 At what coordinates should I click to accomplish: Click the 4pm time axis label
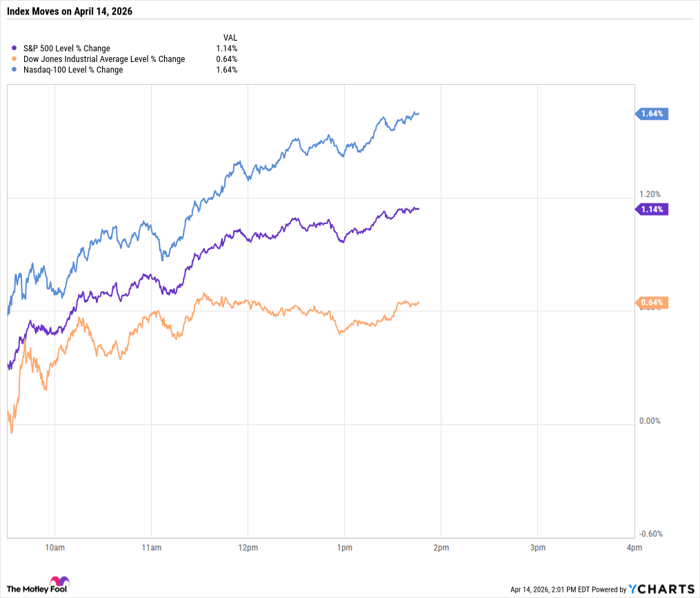633,548
